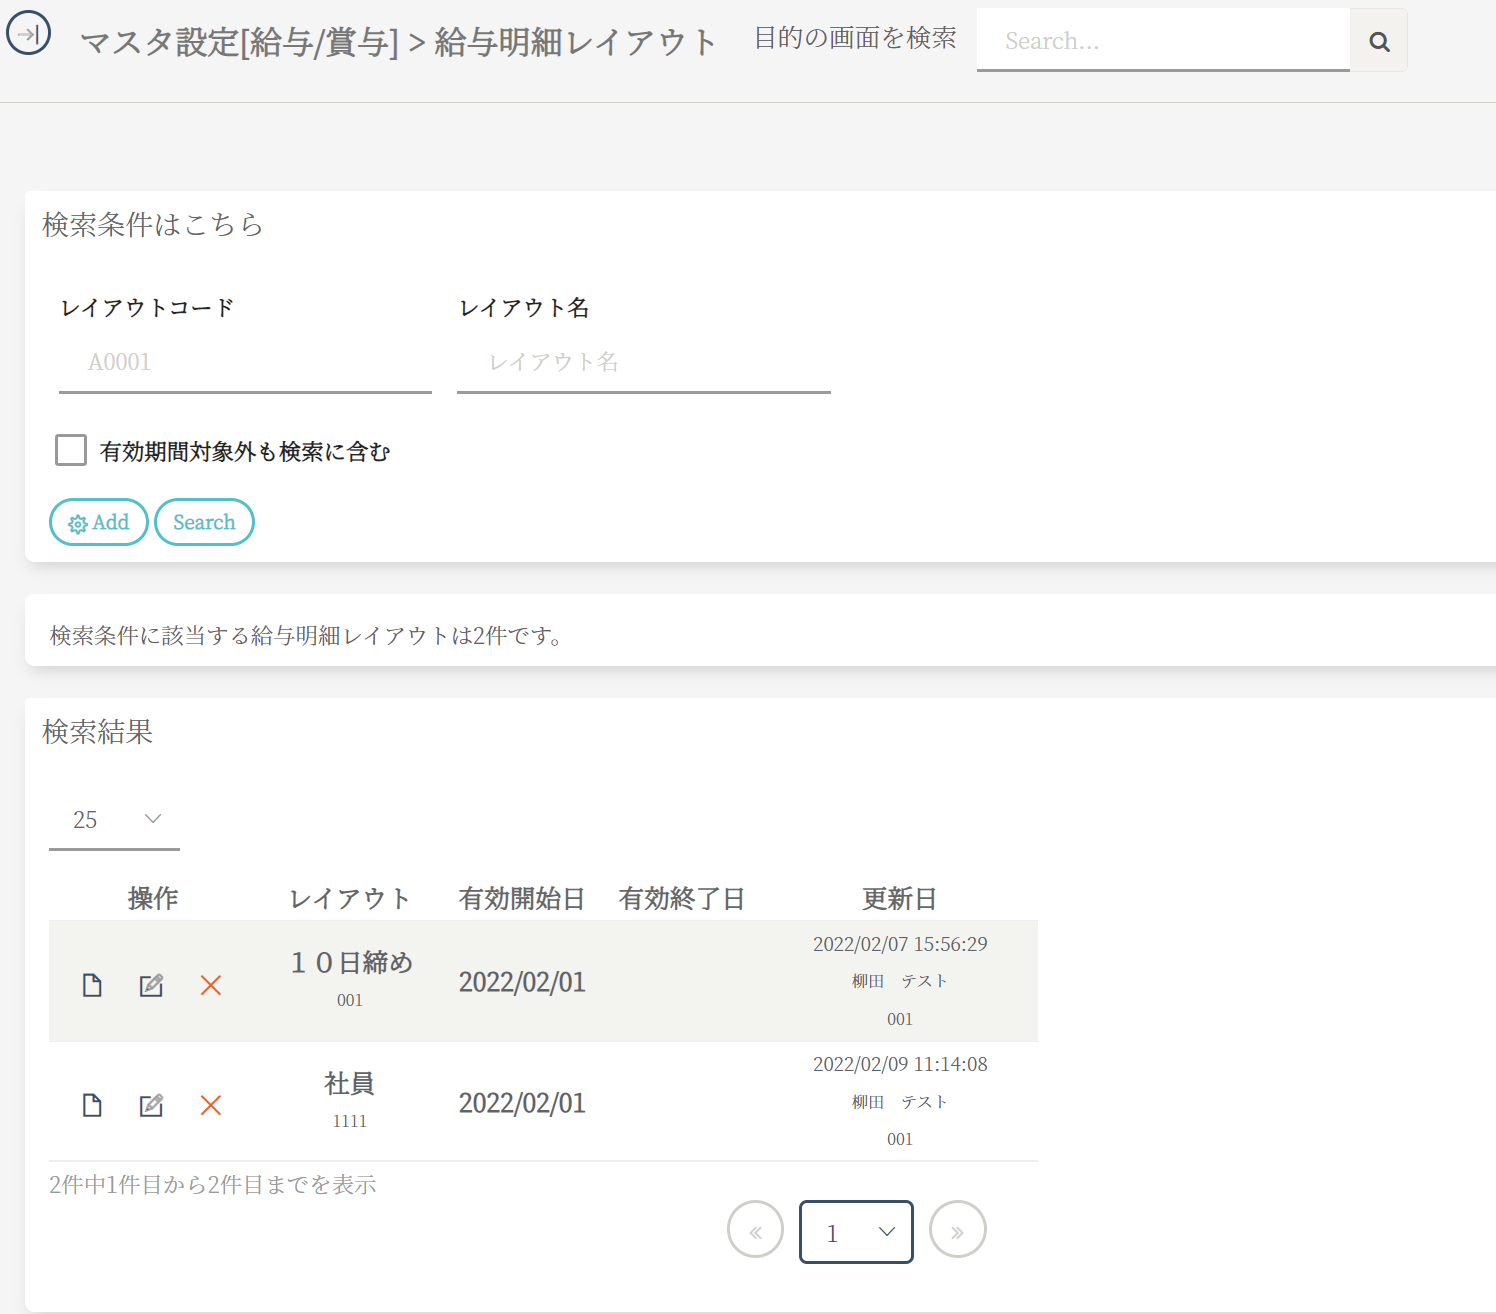Delete the 10日締め layout row
This screenshot has height=1314, width=1496.
click(211, 985)
